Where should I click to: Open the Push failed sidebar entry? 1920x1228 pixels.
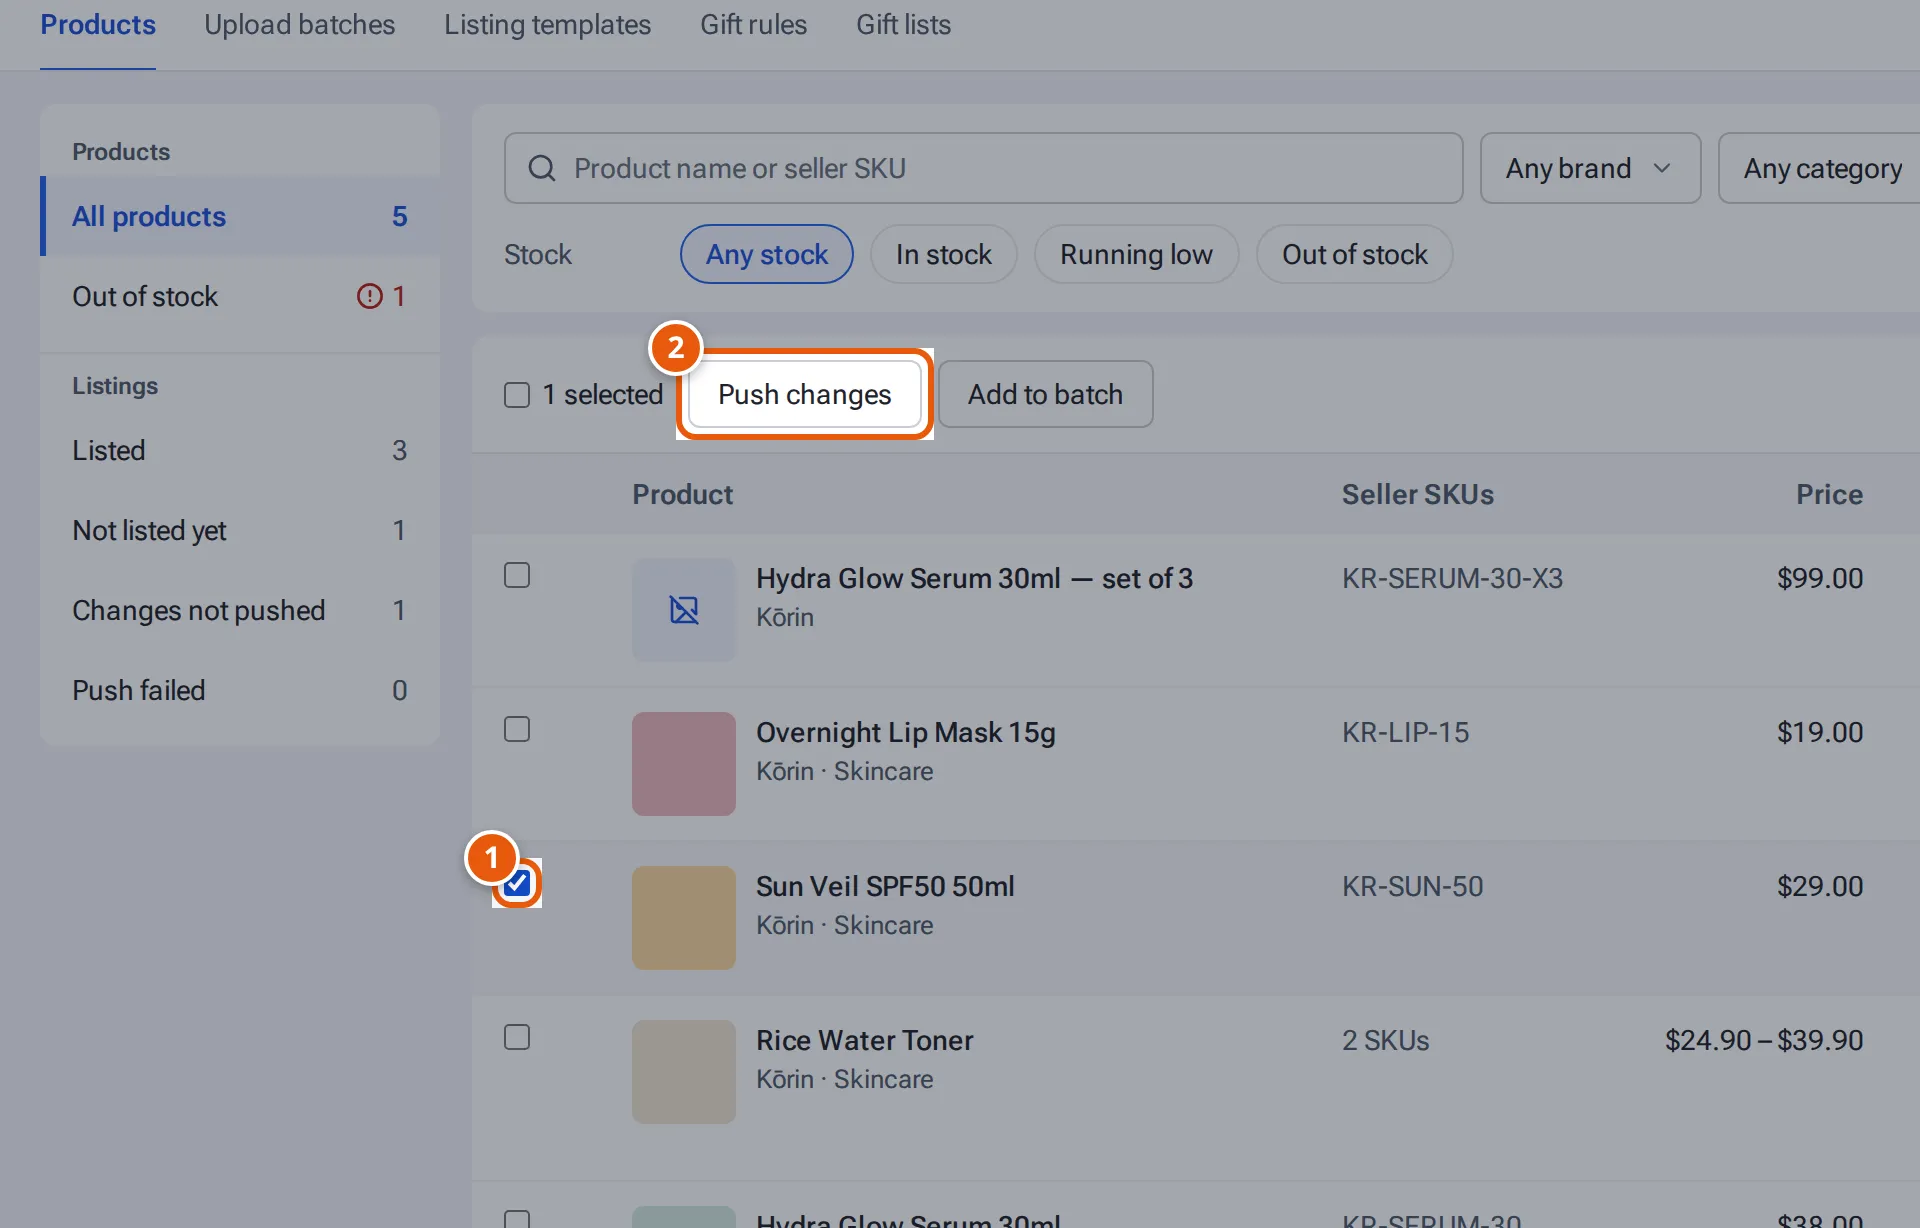tap(240, 690)
